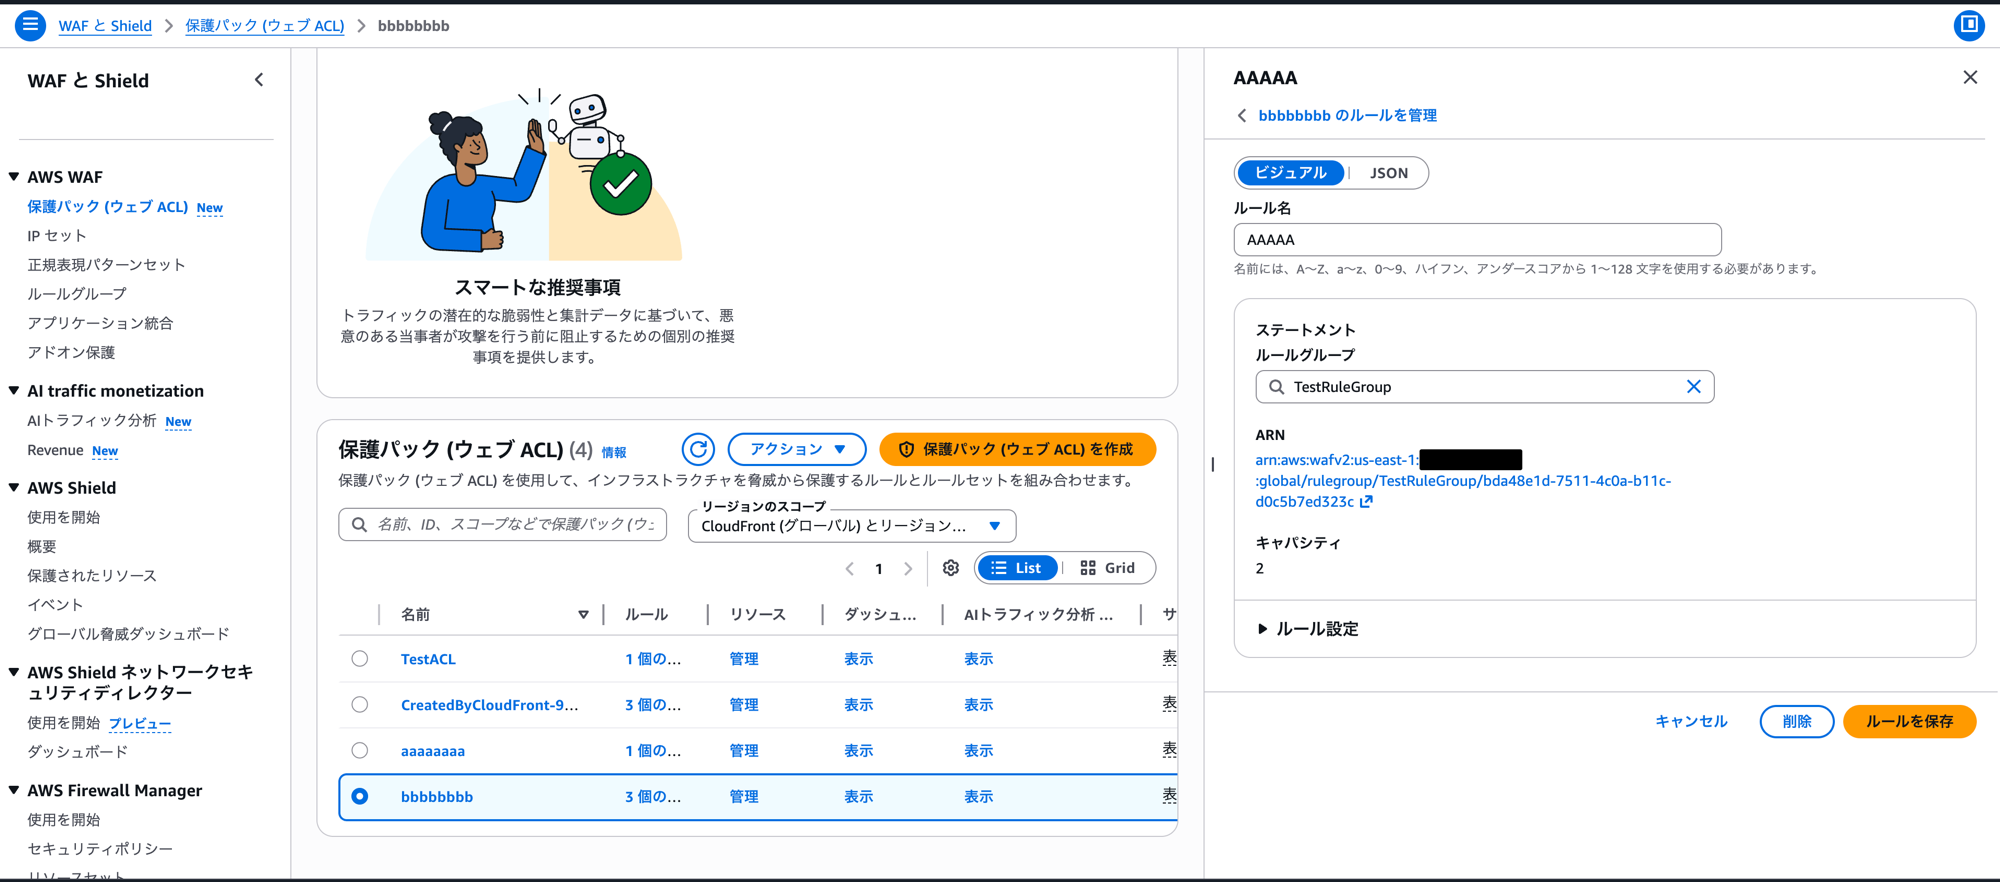
Task: Collapse the AWS Firewall Manager section
Action: (14, 790)
